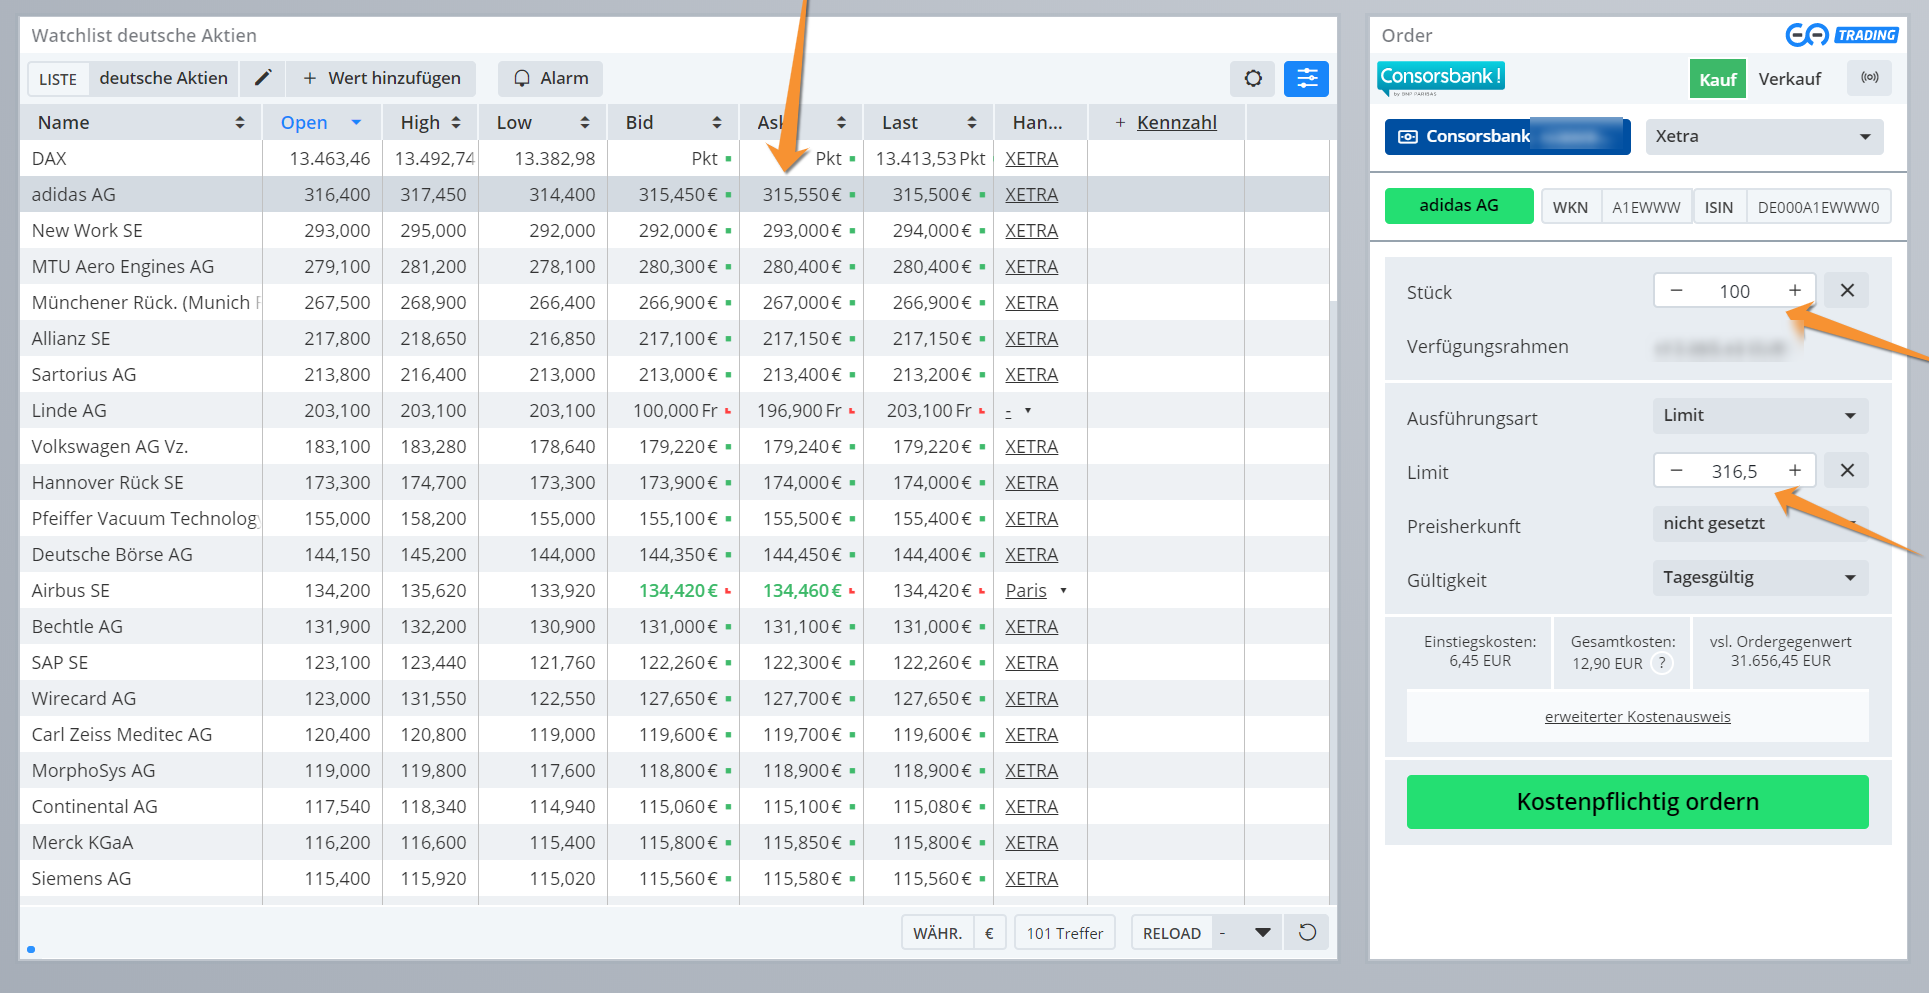Click the refresh icon beside RELOAD
1929x993 pixels.
[x=1307, y=932]
